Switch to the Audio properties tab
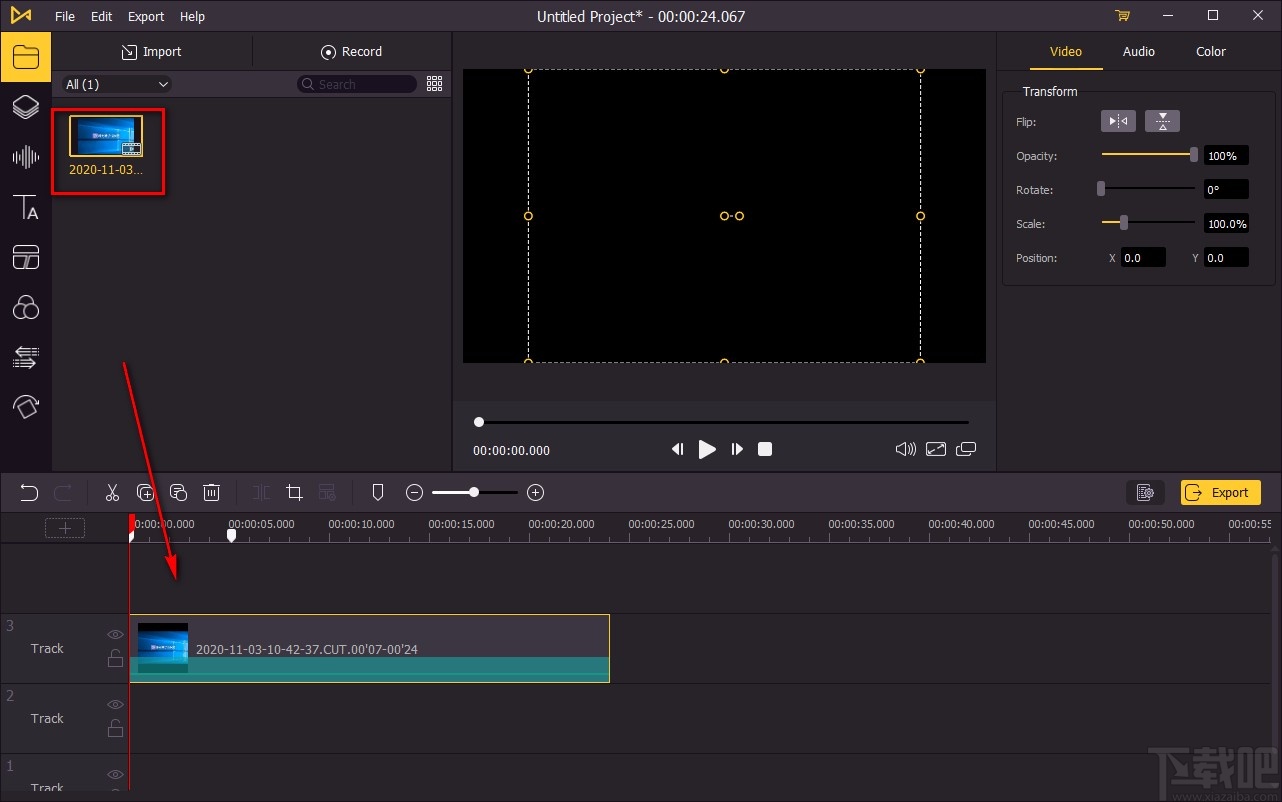Screen dimensions: 1282x802 (1138, 52)
